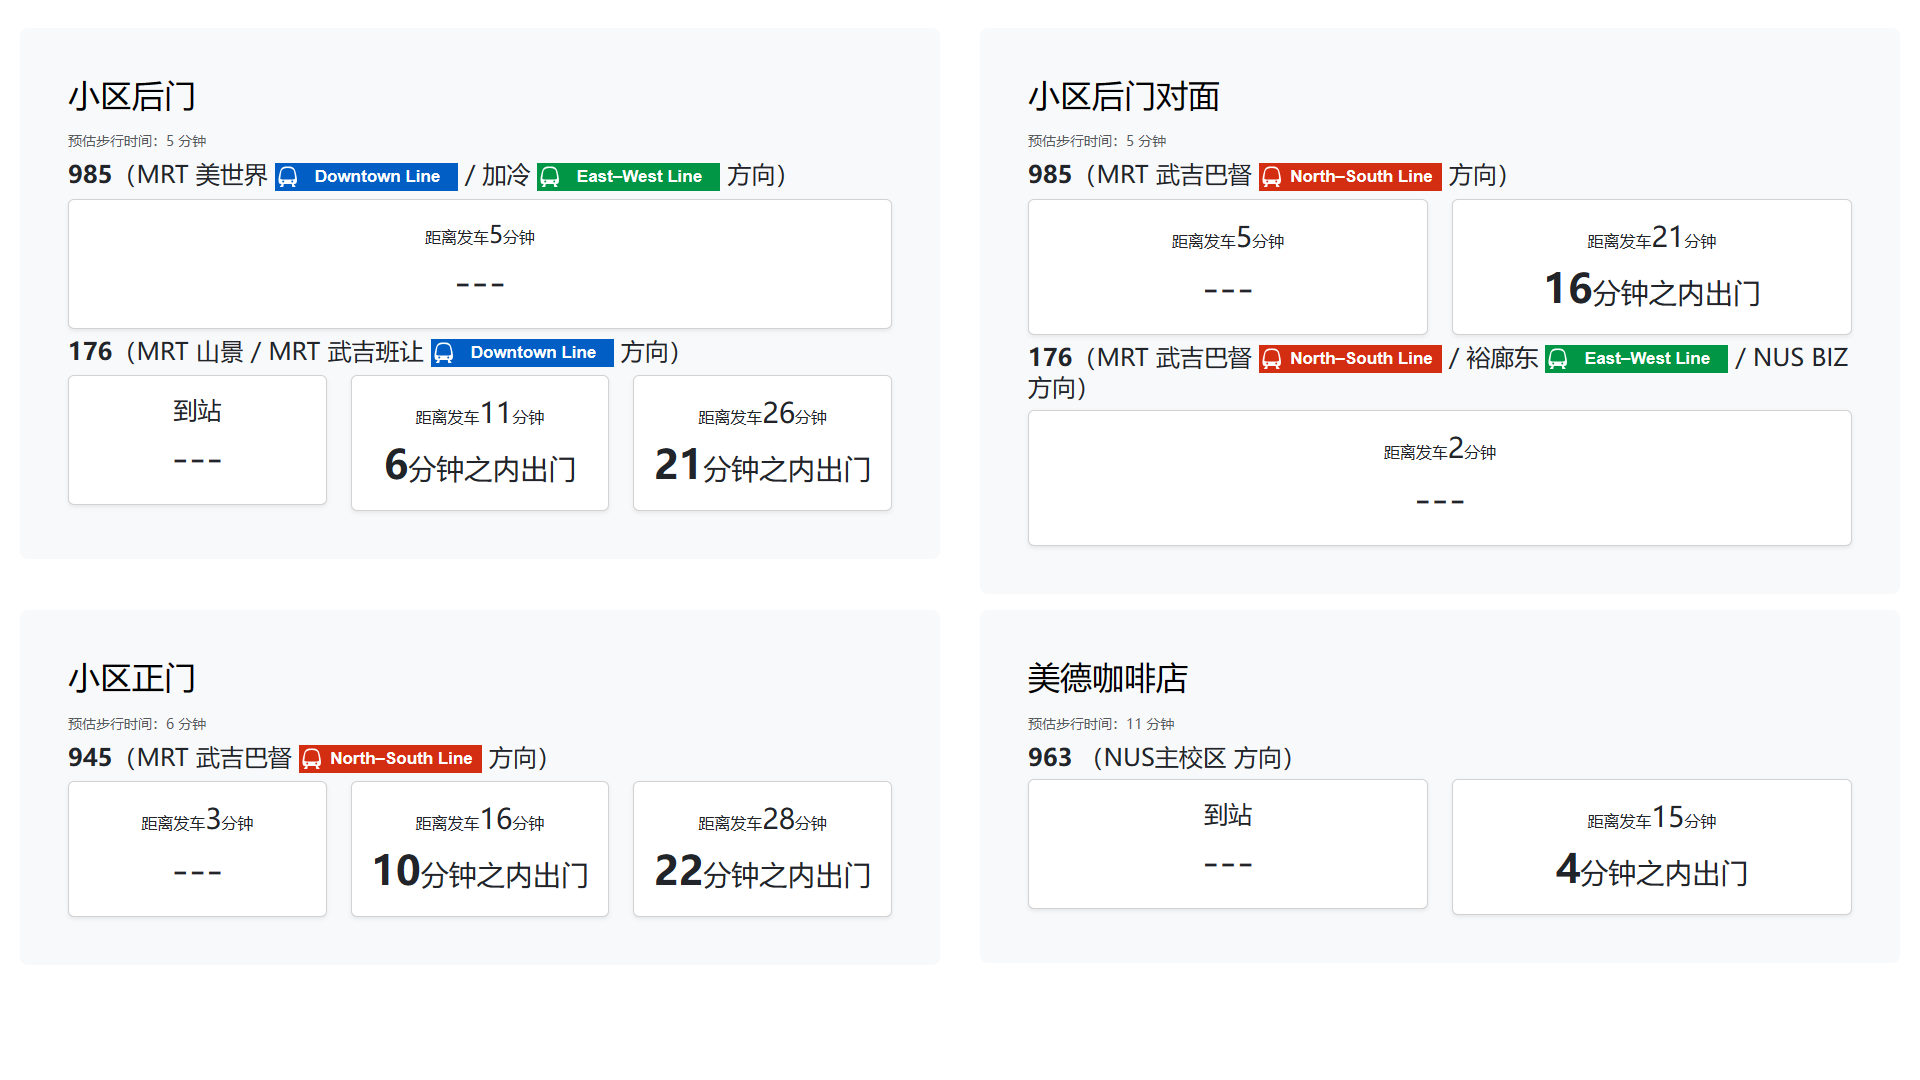Click the 预估步行时间 5 分钟 label
Viewport: 1920px width, 1080px height.
pyautogui.click(x=135, y=141)
